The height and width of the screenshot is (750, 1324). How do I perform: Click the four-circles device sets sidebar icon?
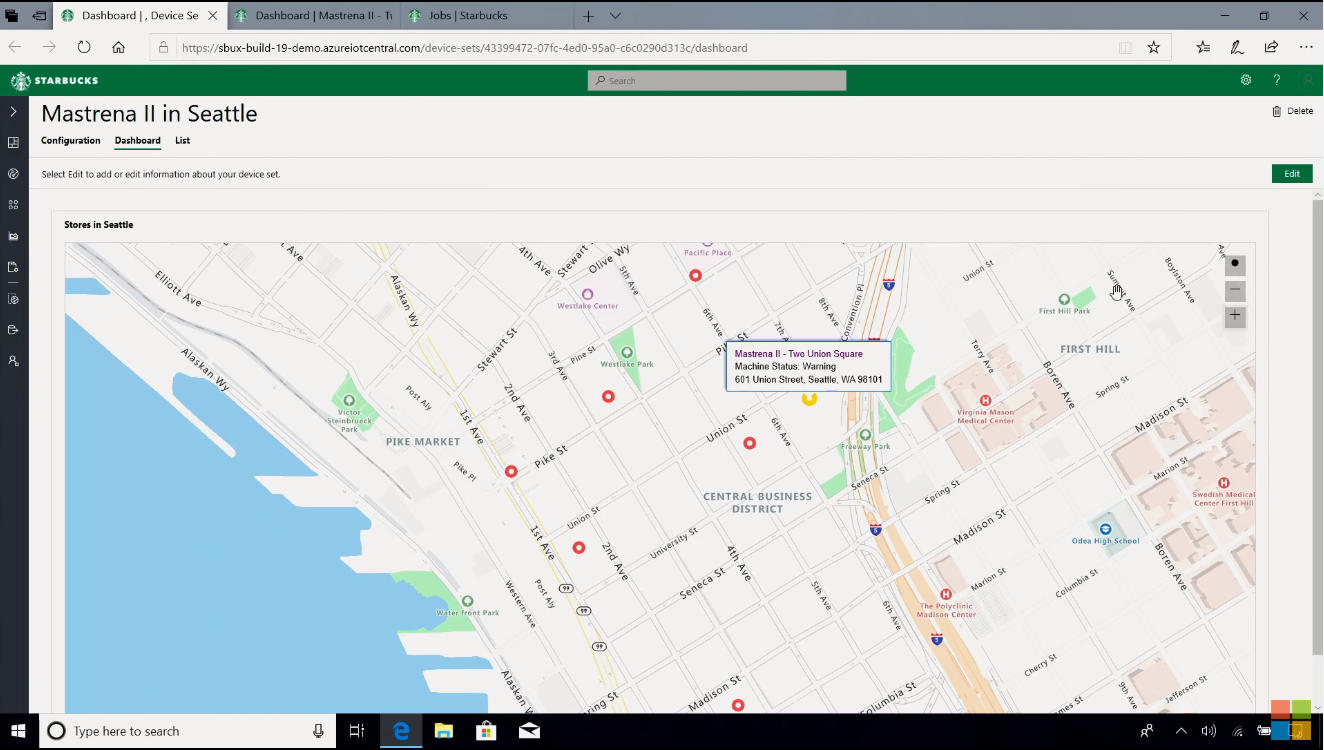[13, 205]
